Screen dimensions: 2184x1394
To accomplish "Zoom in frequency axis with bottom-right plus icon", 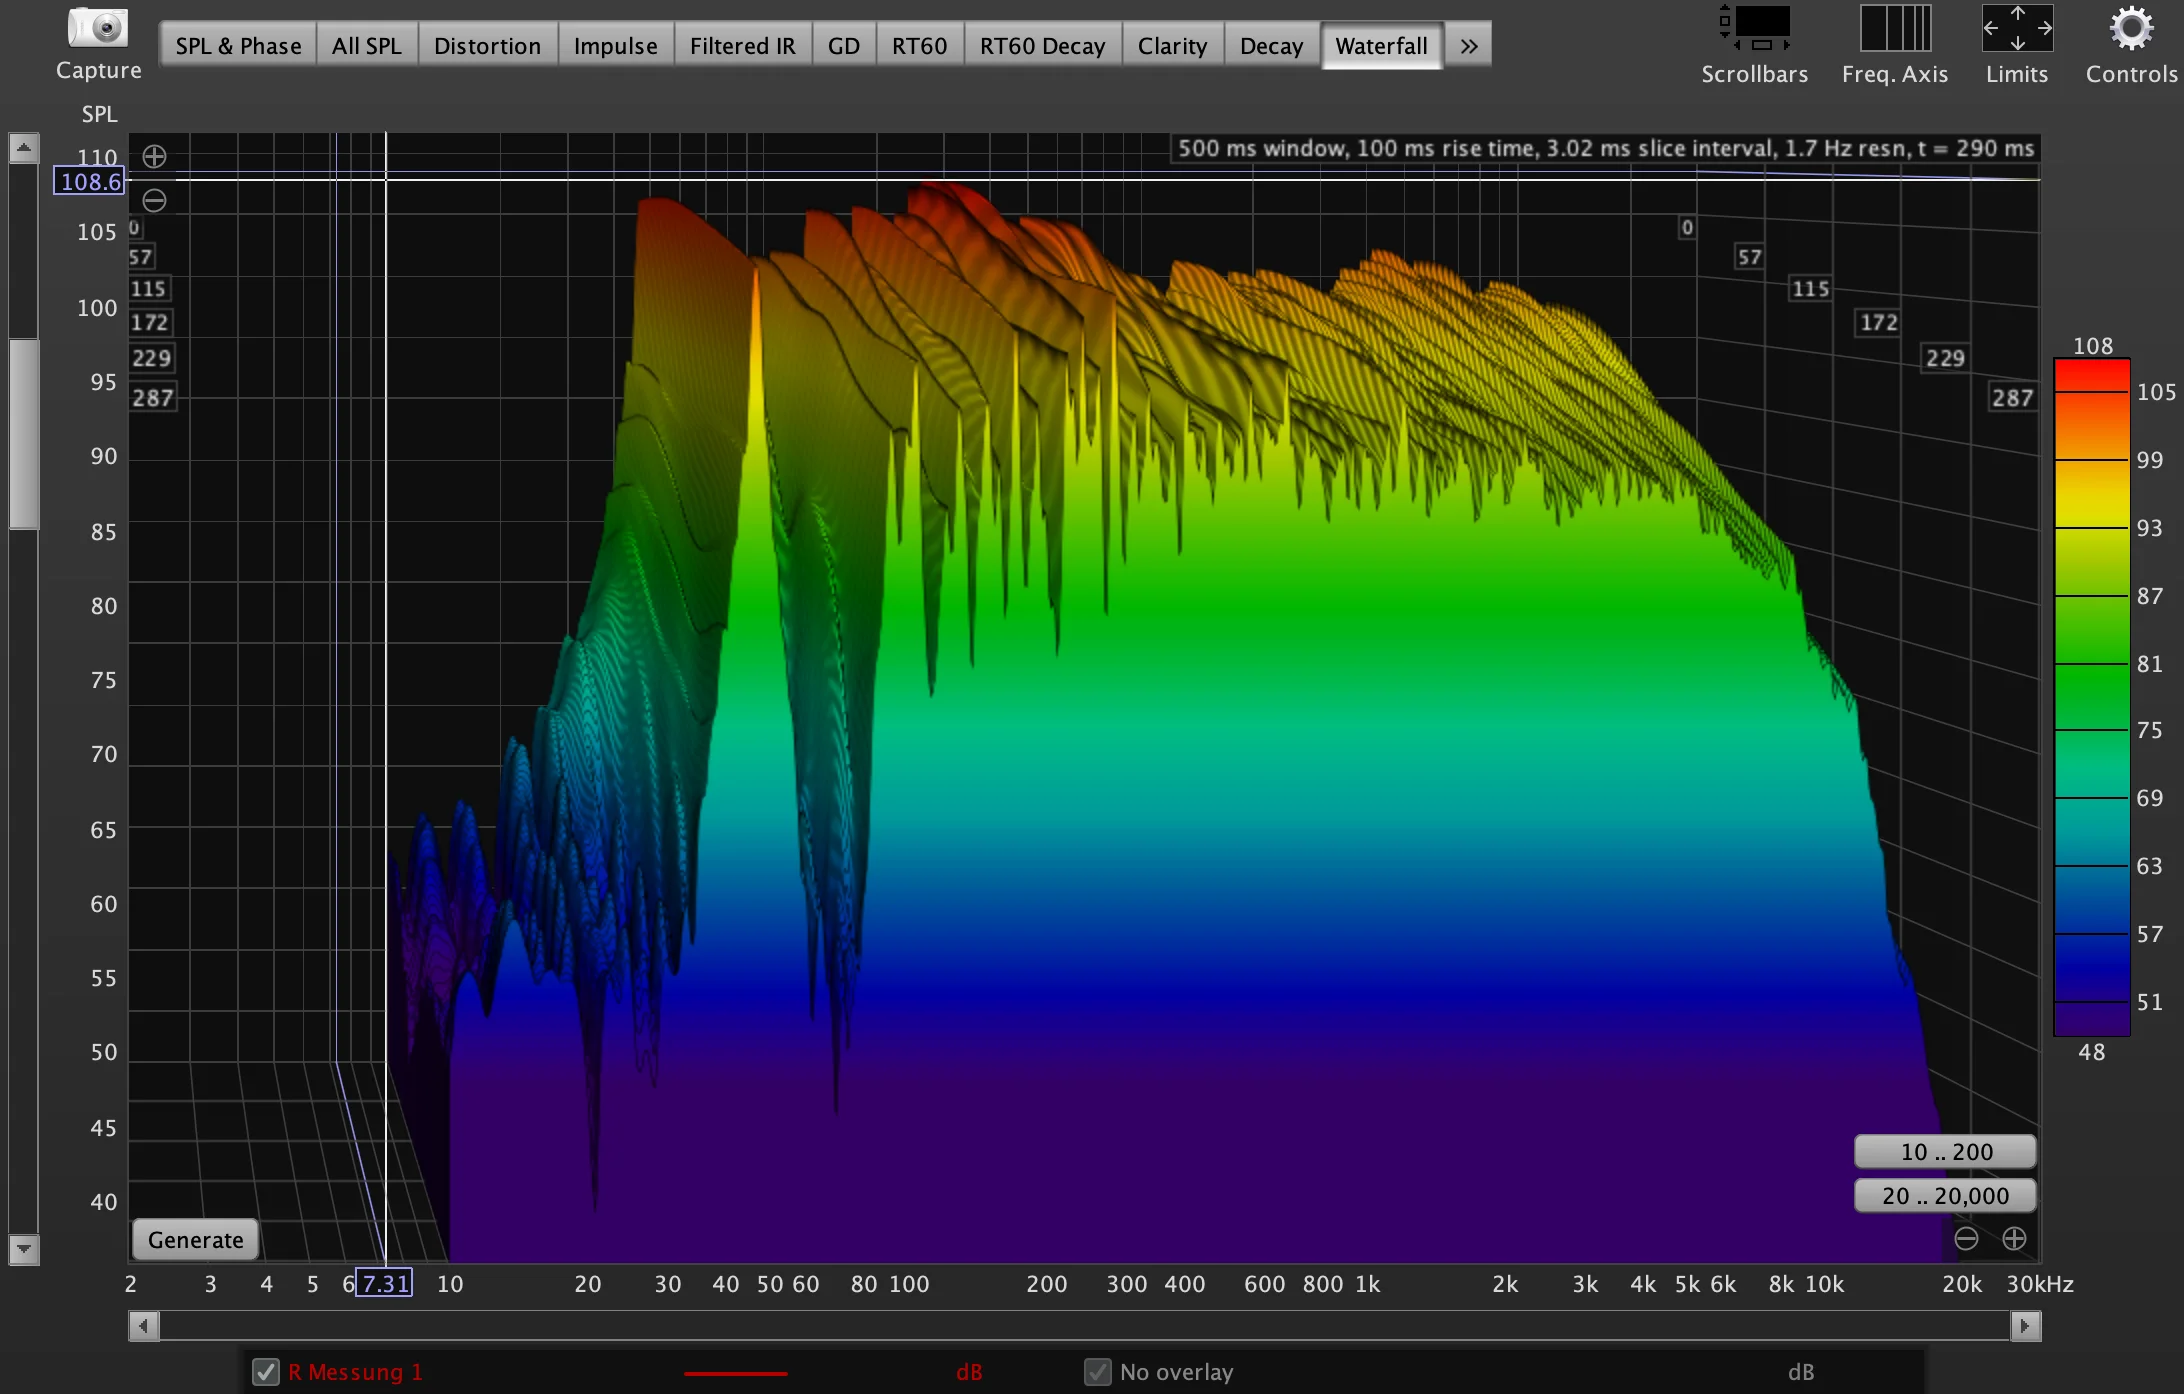I will point(2014,1239).
